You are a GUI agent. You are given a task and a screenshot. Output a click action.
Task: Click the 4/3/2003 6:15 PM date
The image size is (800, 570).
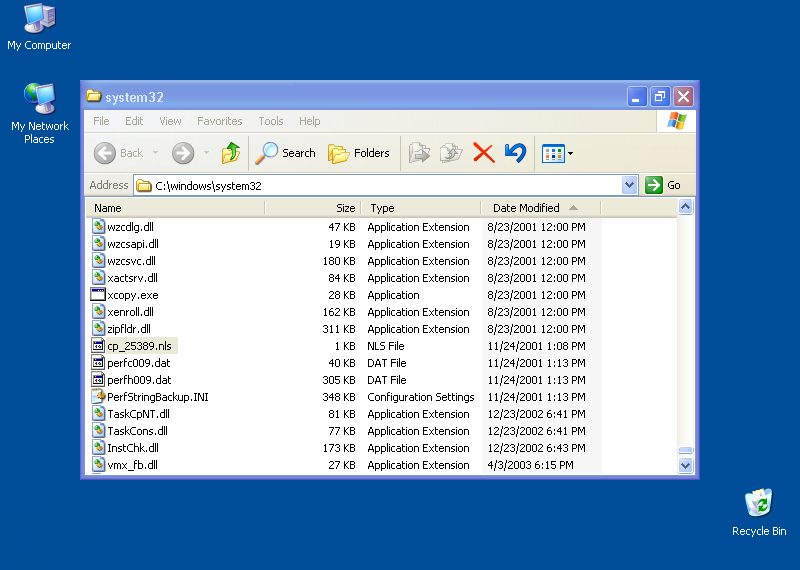pyautogui.click(x=530, y=465)
